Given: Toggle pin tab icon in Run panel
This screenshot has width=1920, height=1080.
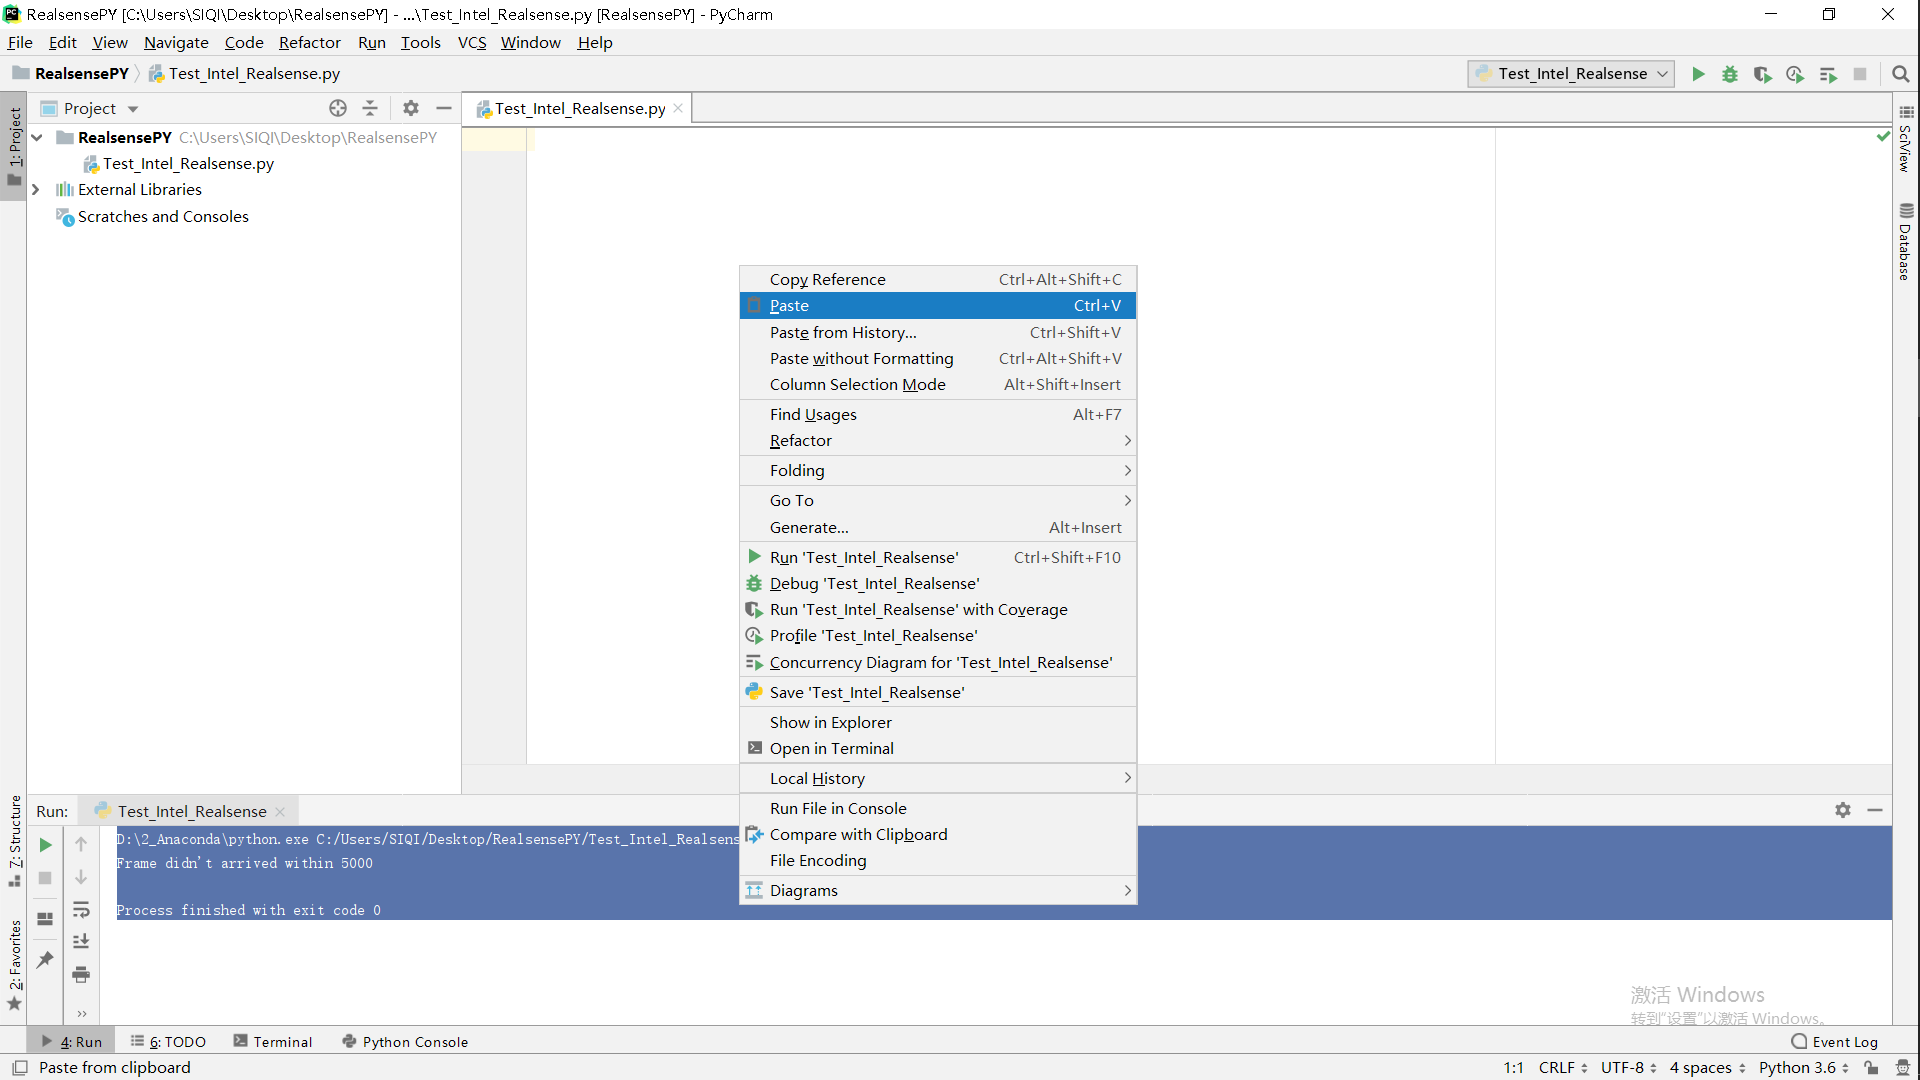Looking at the screenshot, I should (45, 959).
